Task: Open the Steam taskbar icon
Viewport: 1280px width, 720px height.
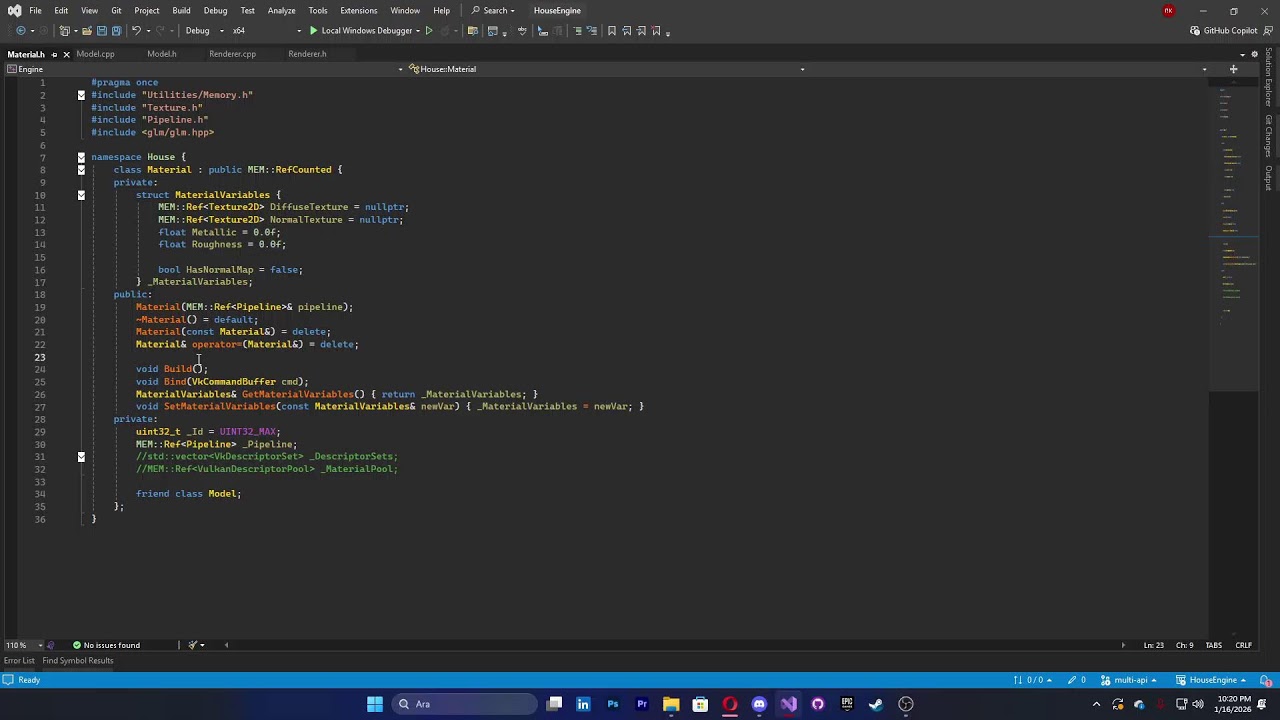Action: (x=876, y=704)
